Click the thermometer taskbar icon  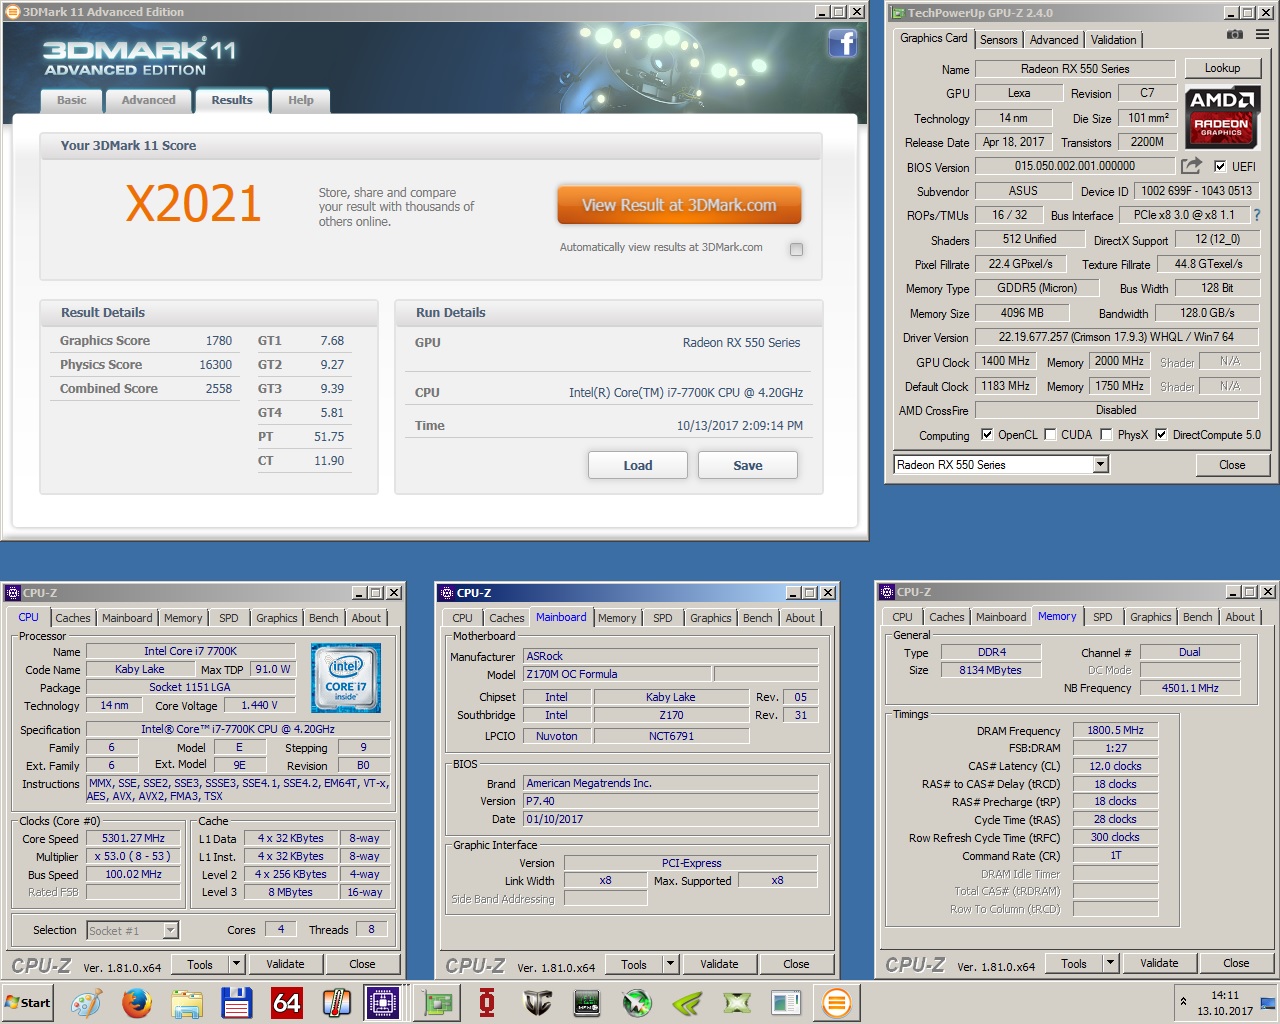click(x=337, y=1002)
